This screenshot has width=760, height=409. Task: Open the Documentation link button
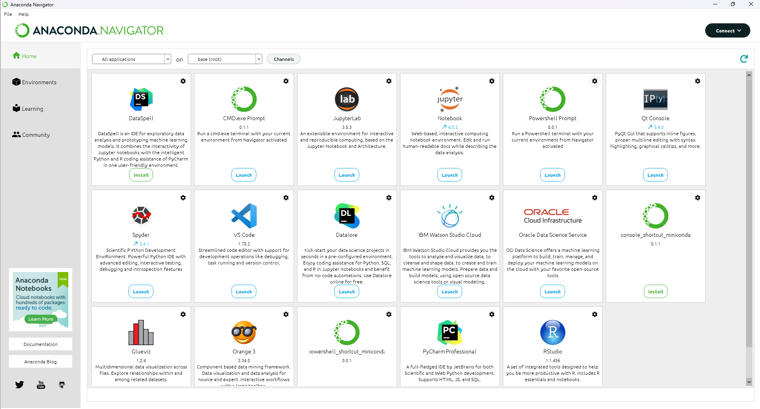pos(41,344)
